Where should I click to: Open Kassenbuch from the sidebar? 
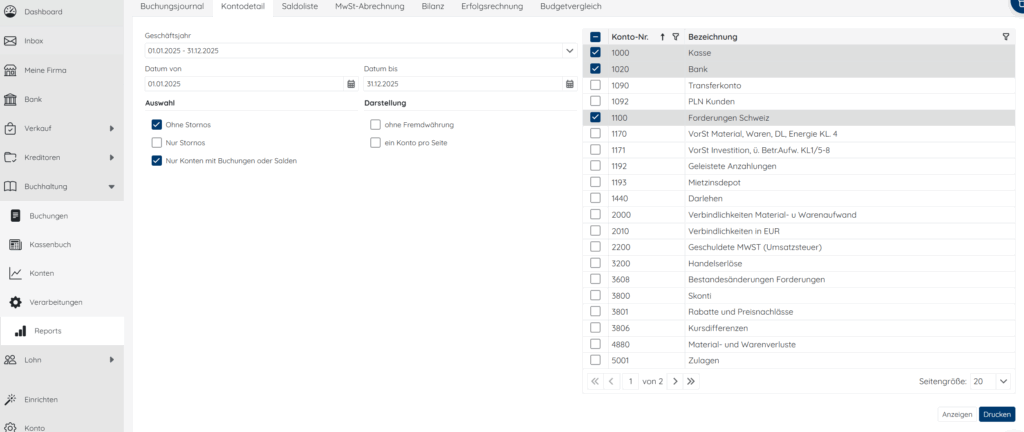[50, 244]
